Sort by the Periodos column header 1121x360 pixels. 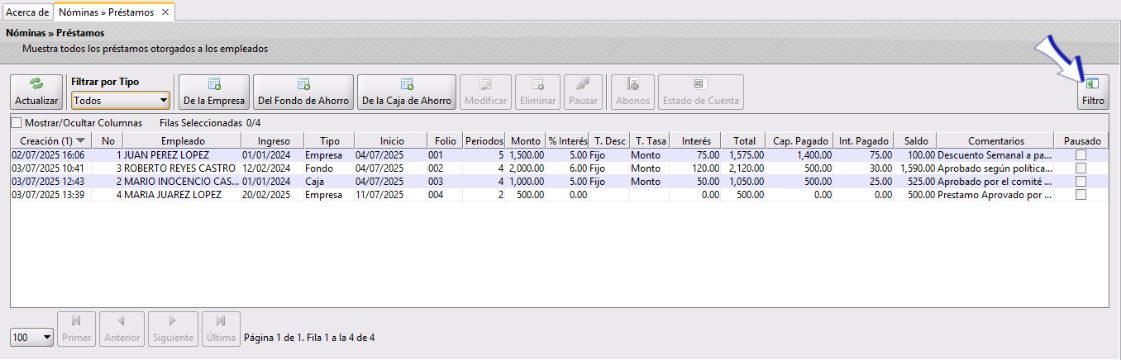click(484, 140)
